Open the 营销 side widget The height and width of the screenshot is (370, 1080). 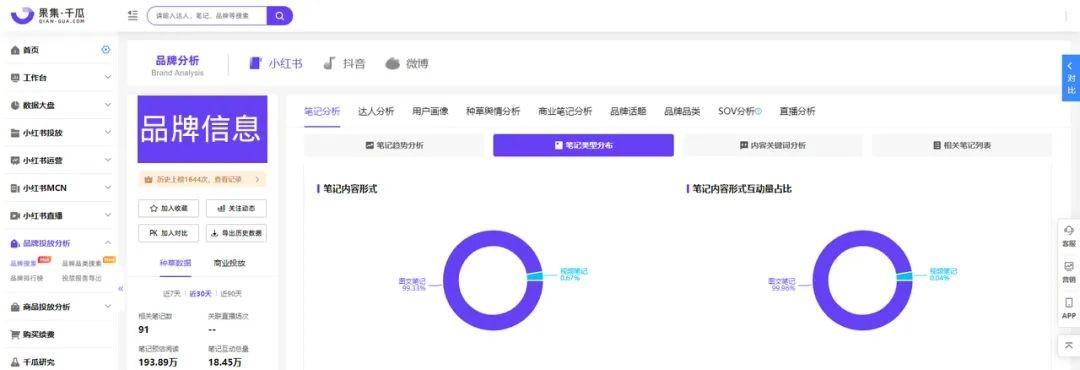1068,272
